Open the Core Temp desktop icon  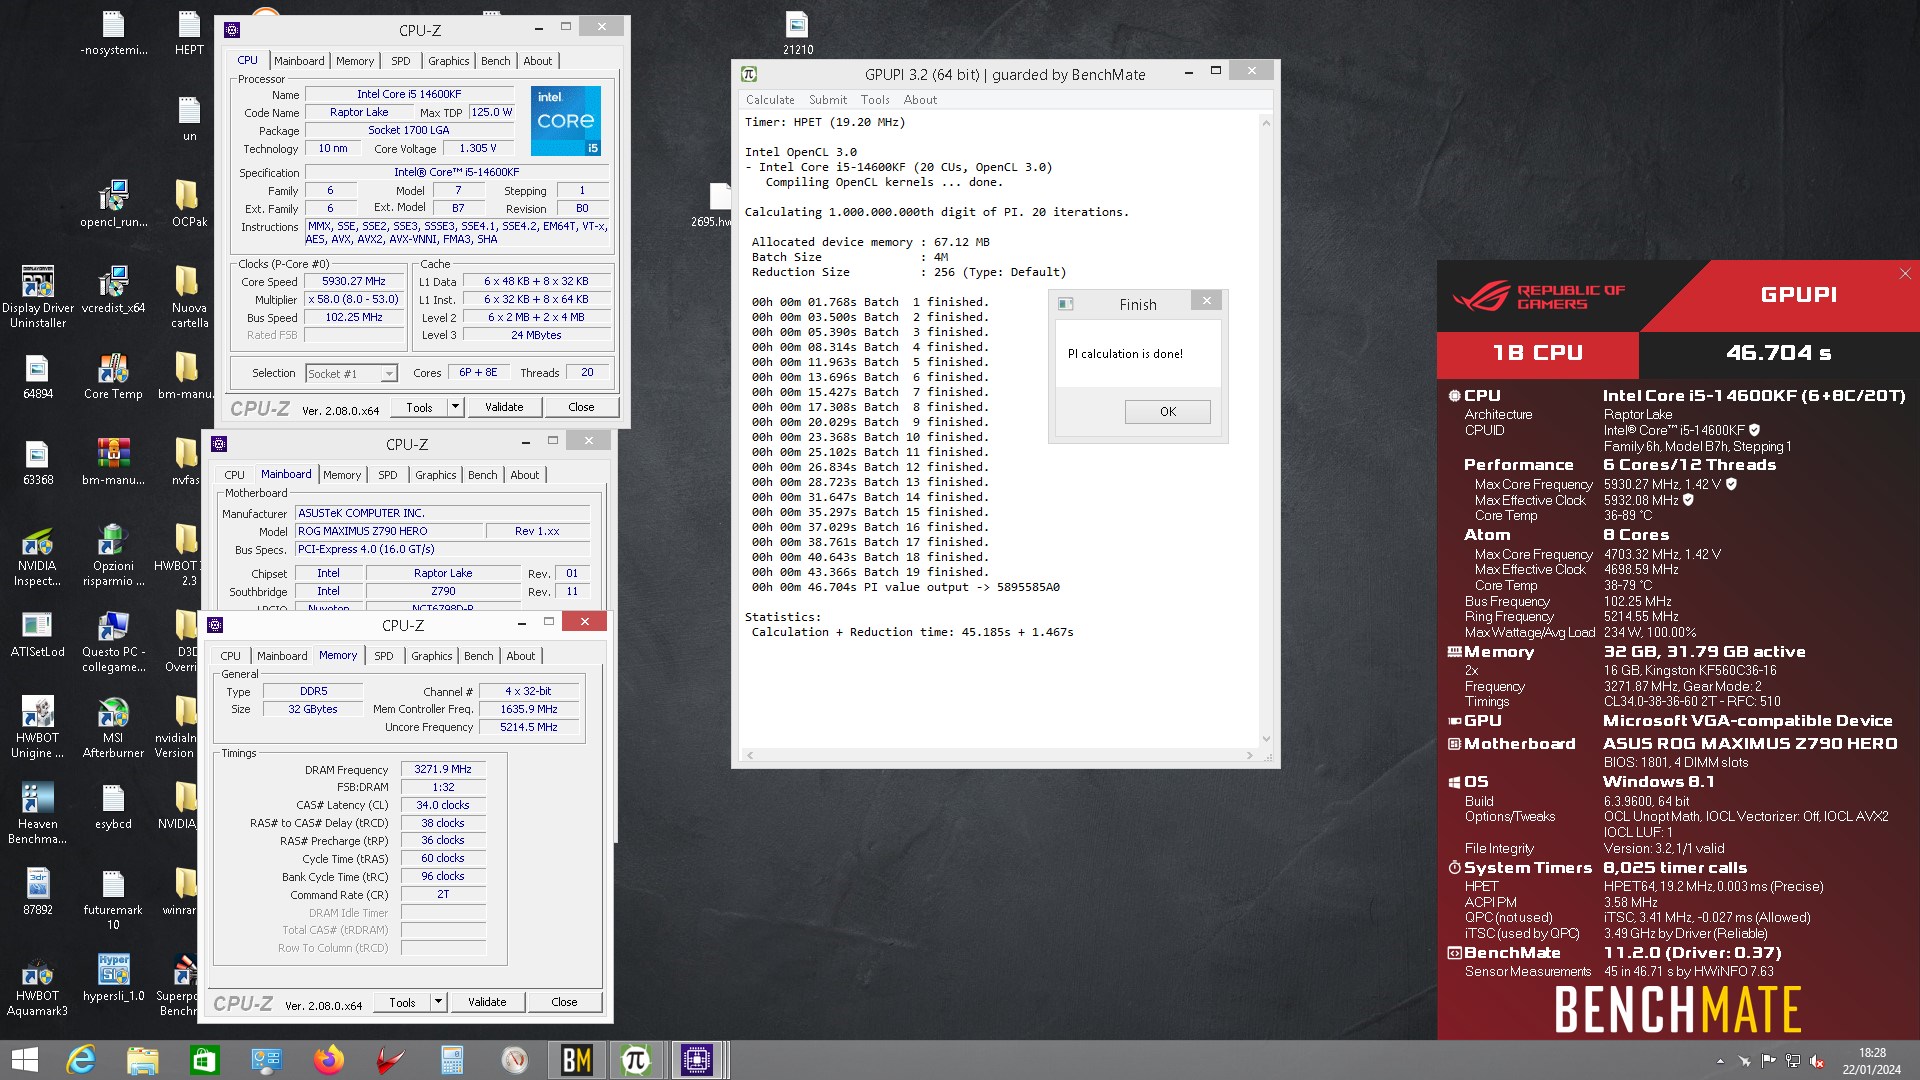coord(113,376)
